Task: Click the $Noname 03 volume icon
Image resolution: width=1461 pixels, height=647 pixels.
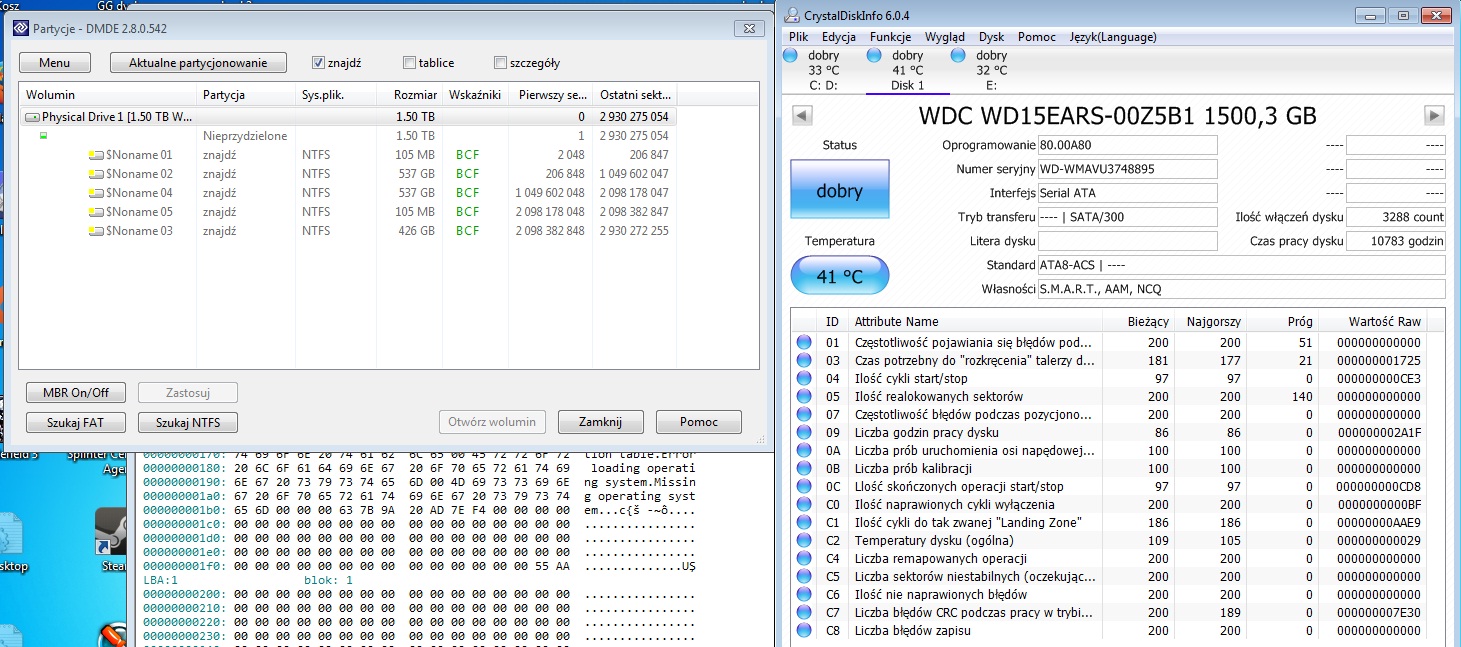Action: click(96, 231)
